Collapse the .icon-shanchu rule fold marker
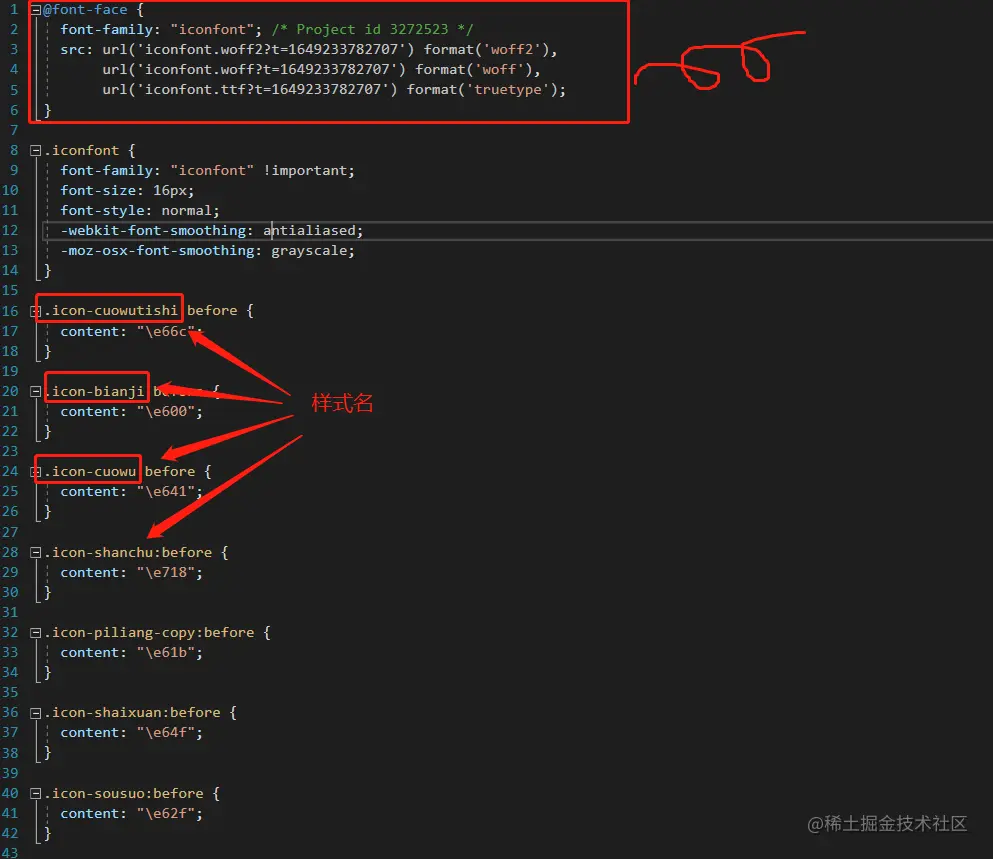Screen dimensions: 993x859 [x=36, y=552]
